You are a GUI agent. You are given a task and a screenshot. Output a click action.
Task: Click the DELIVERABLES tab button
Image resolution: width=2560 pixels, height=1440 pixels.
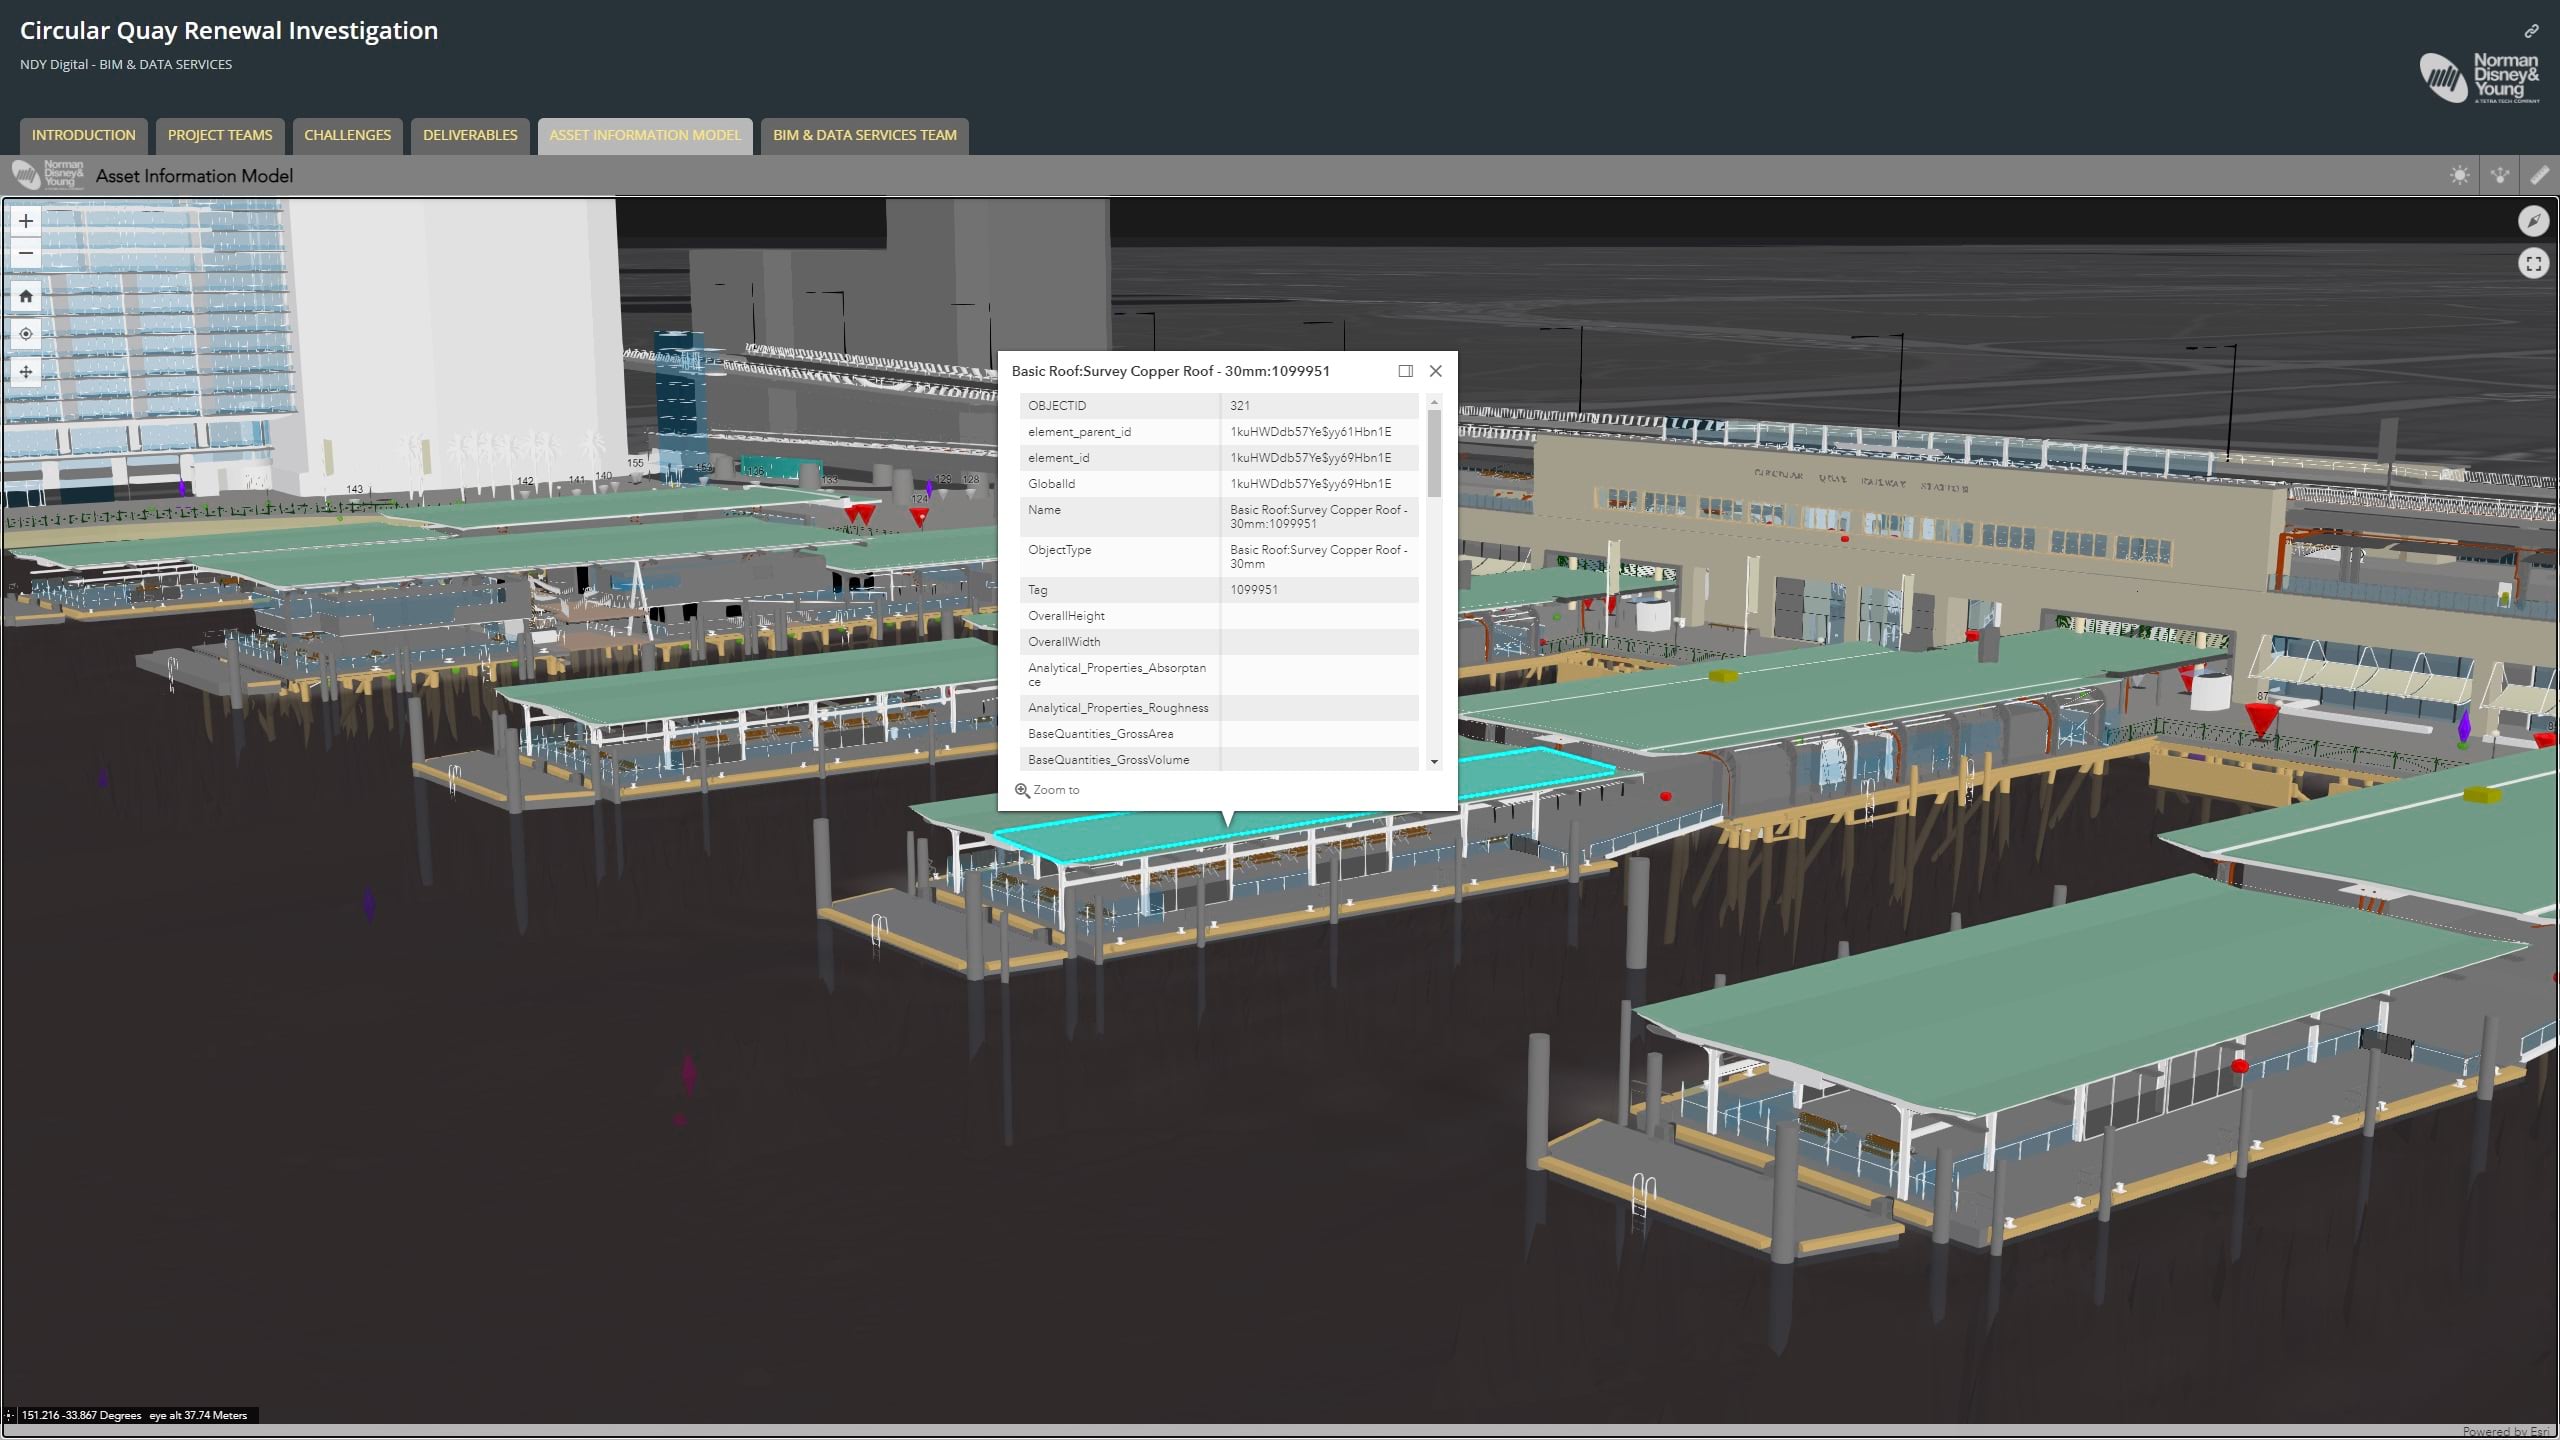coord(469,134)
